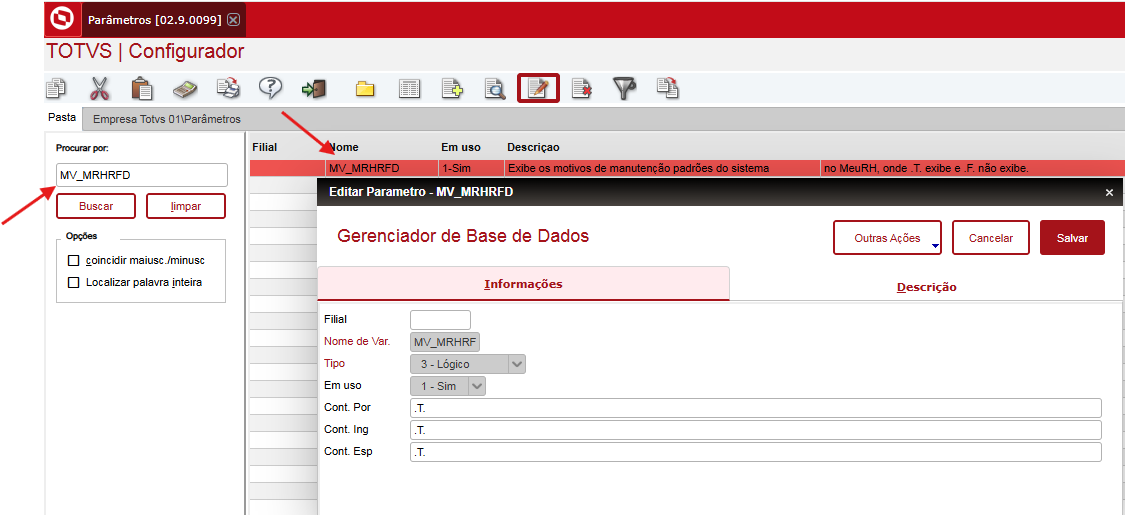Click the Salvar button
The image size is (1125, 515).
click(1072, 237)
